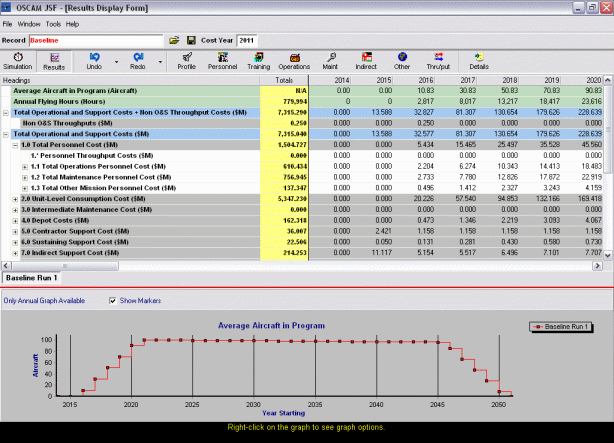Image resolution: width=614 pixels, height=443 pixels.
Task: Click the table scroll down arrow
Action: coord(608,255)
